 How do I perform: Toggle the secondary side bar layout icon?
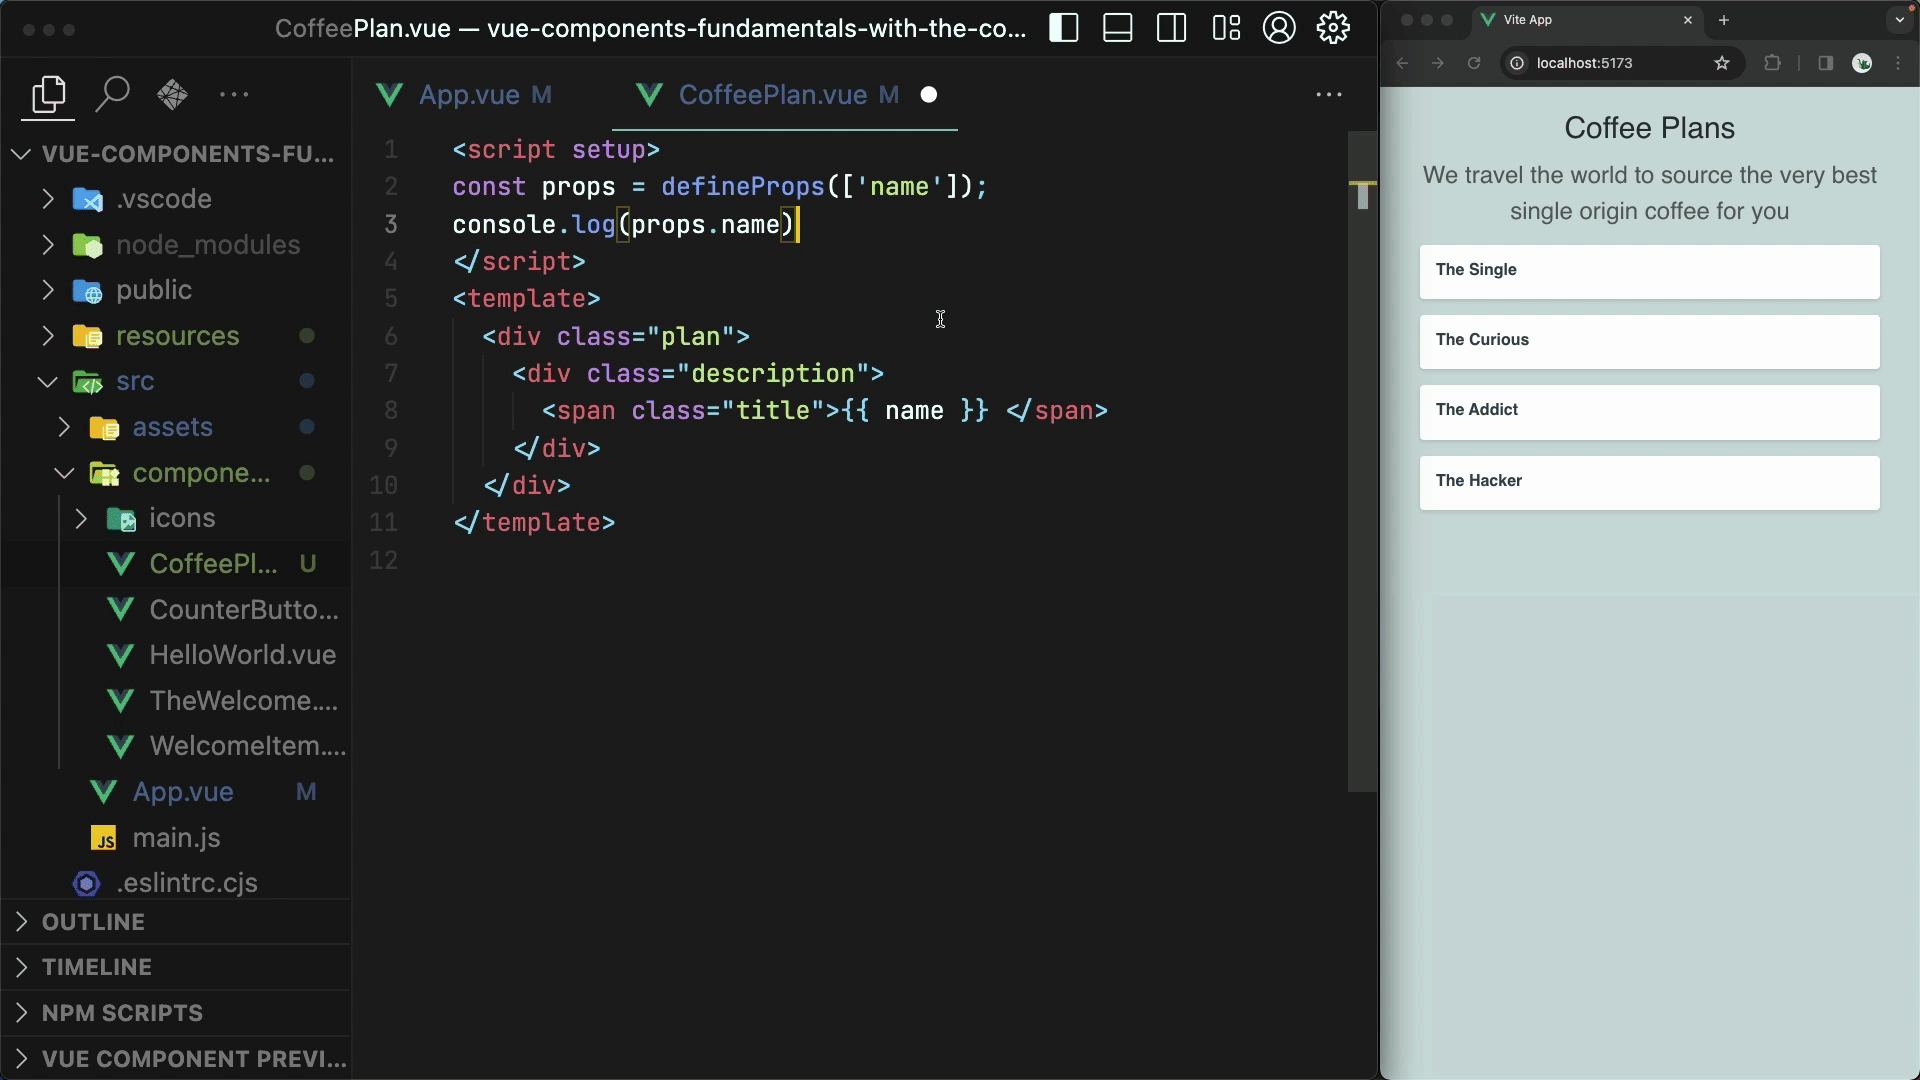pyautogui.click(x=1171, y=28)
